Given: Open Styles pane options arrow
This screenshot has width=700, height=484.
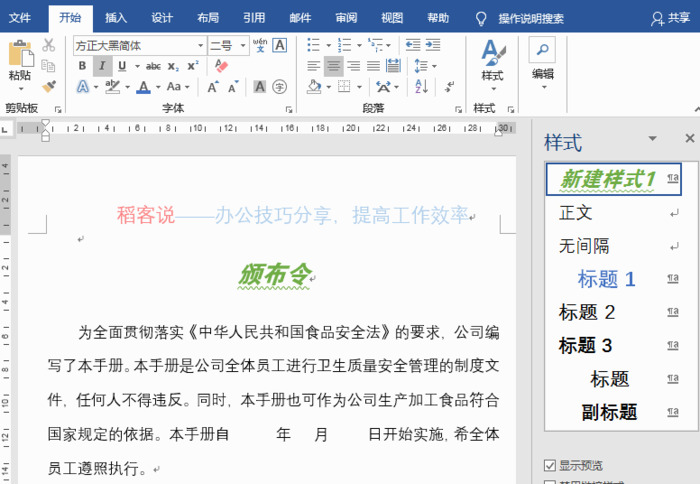Looking at the screenshot, I should [652, 138].
